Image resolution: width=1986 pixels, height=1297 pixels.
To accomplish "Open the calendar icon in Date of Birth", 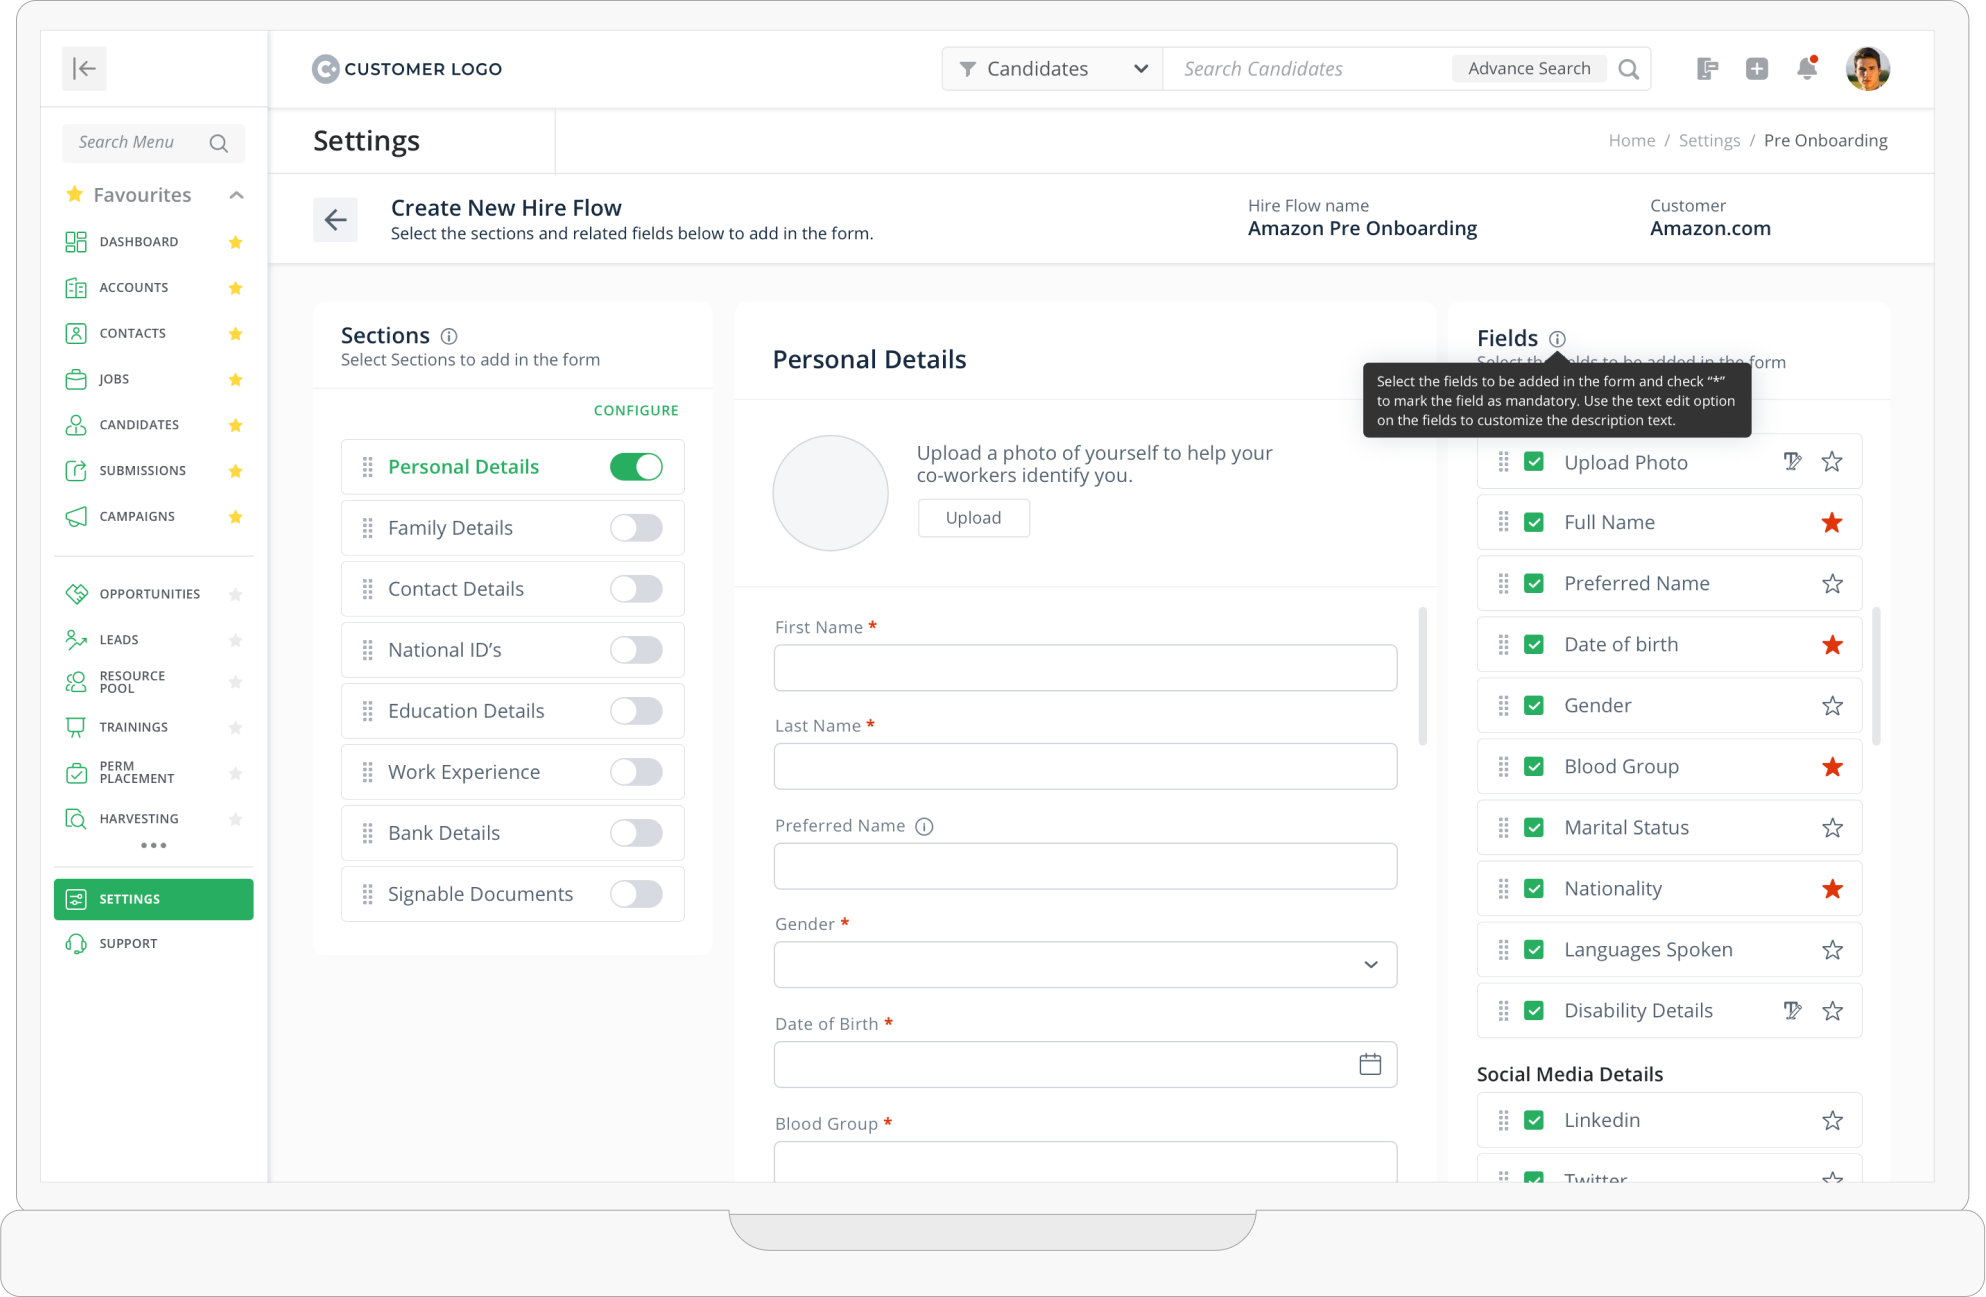I will click(x=1369, y=1064).
